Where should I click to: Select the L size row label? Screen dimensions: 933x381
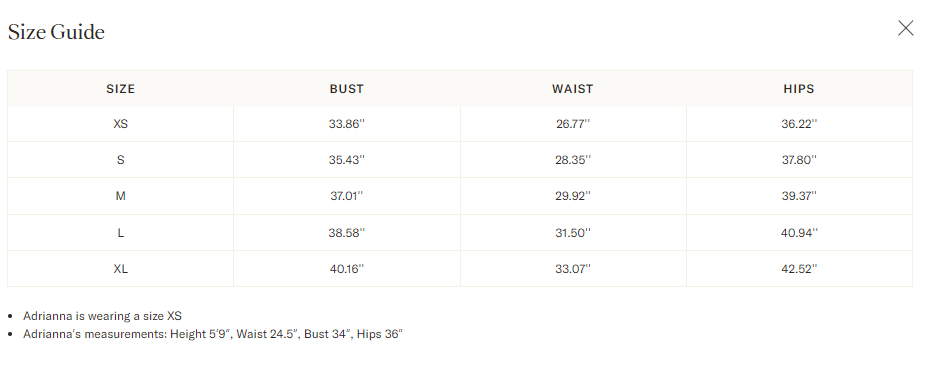(120, 233)
